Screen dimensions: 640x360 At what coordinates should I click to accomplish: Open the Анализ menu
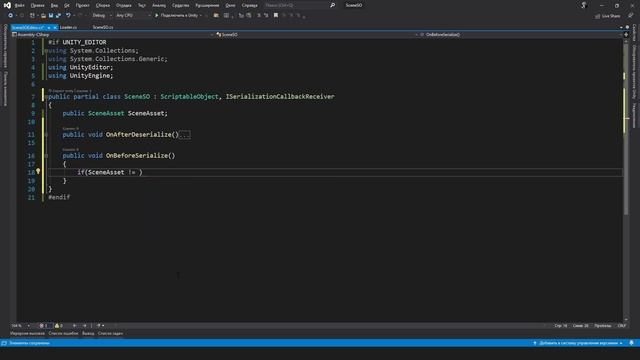pyautogui.click(x=159, y=6)
